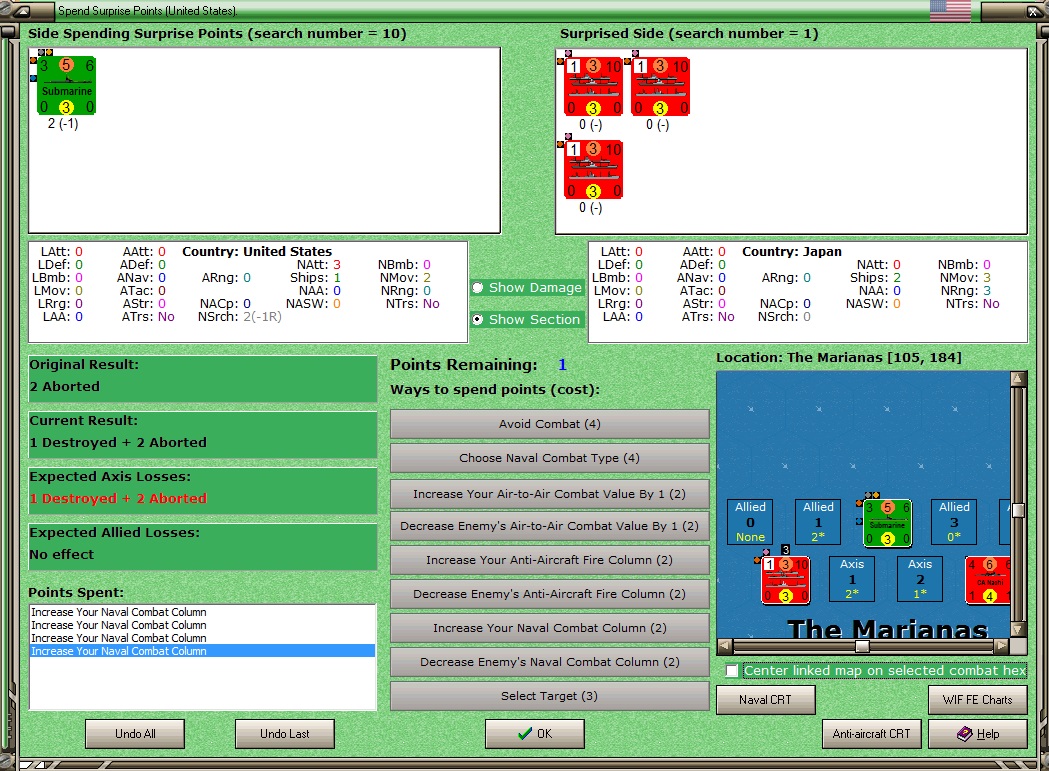Click the map vertical scrollbar thumb

(x=1018, y=510)
